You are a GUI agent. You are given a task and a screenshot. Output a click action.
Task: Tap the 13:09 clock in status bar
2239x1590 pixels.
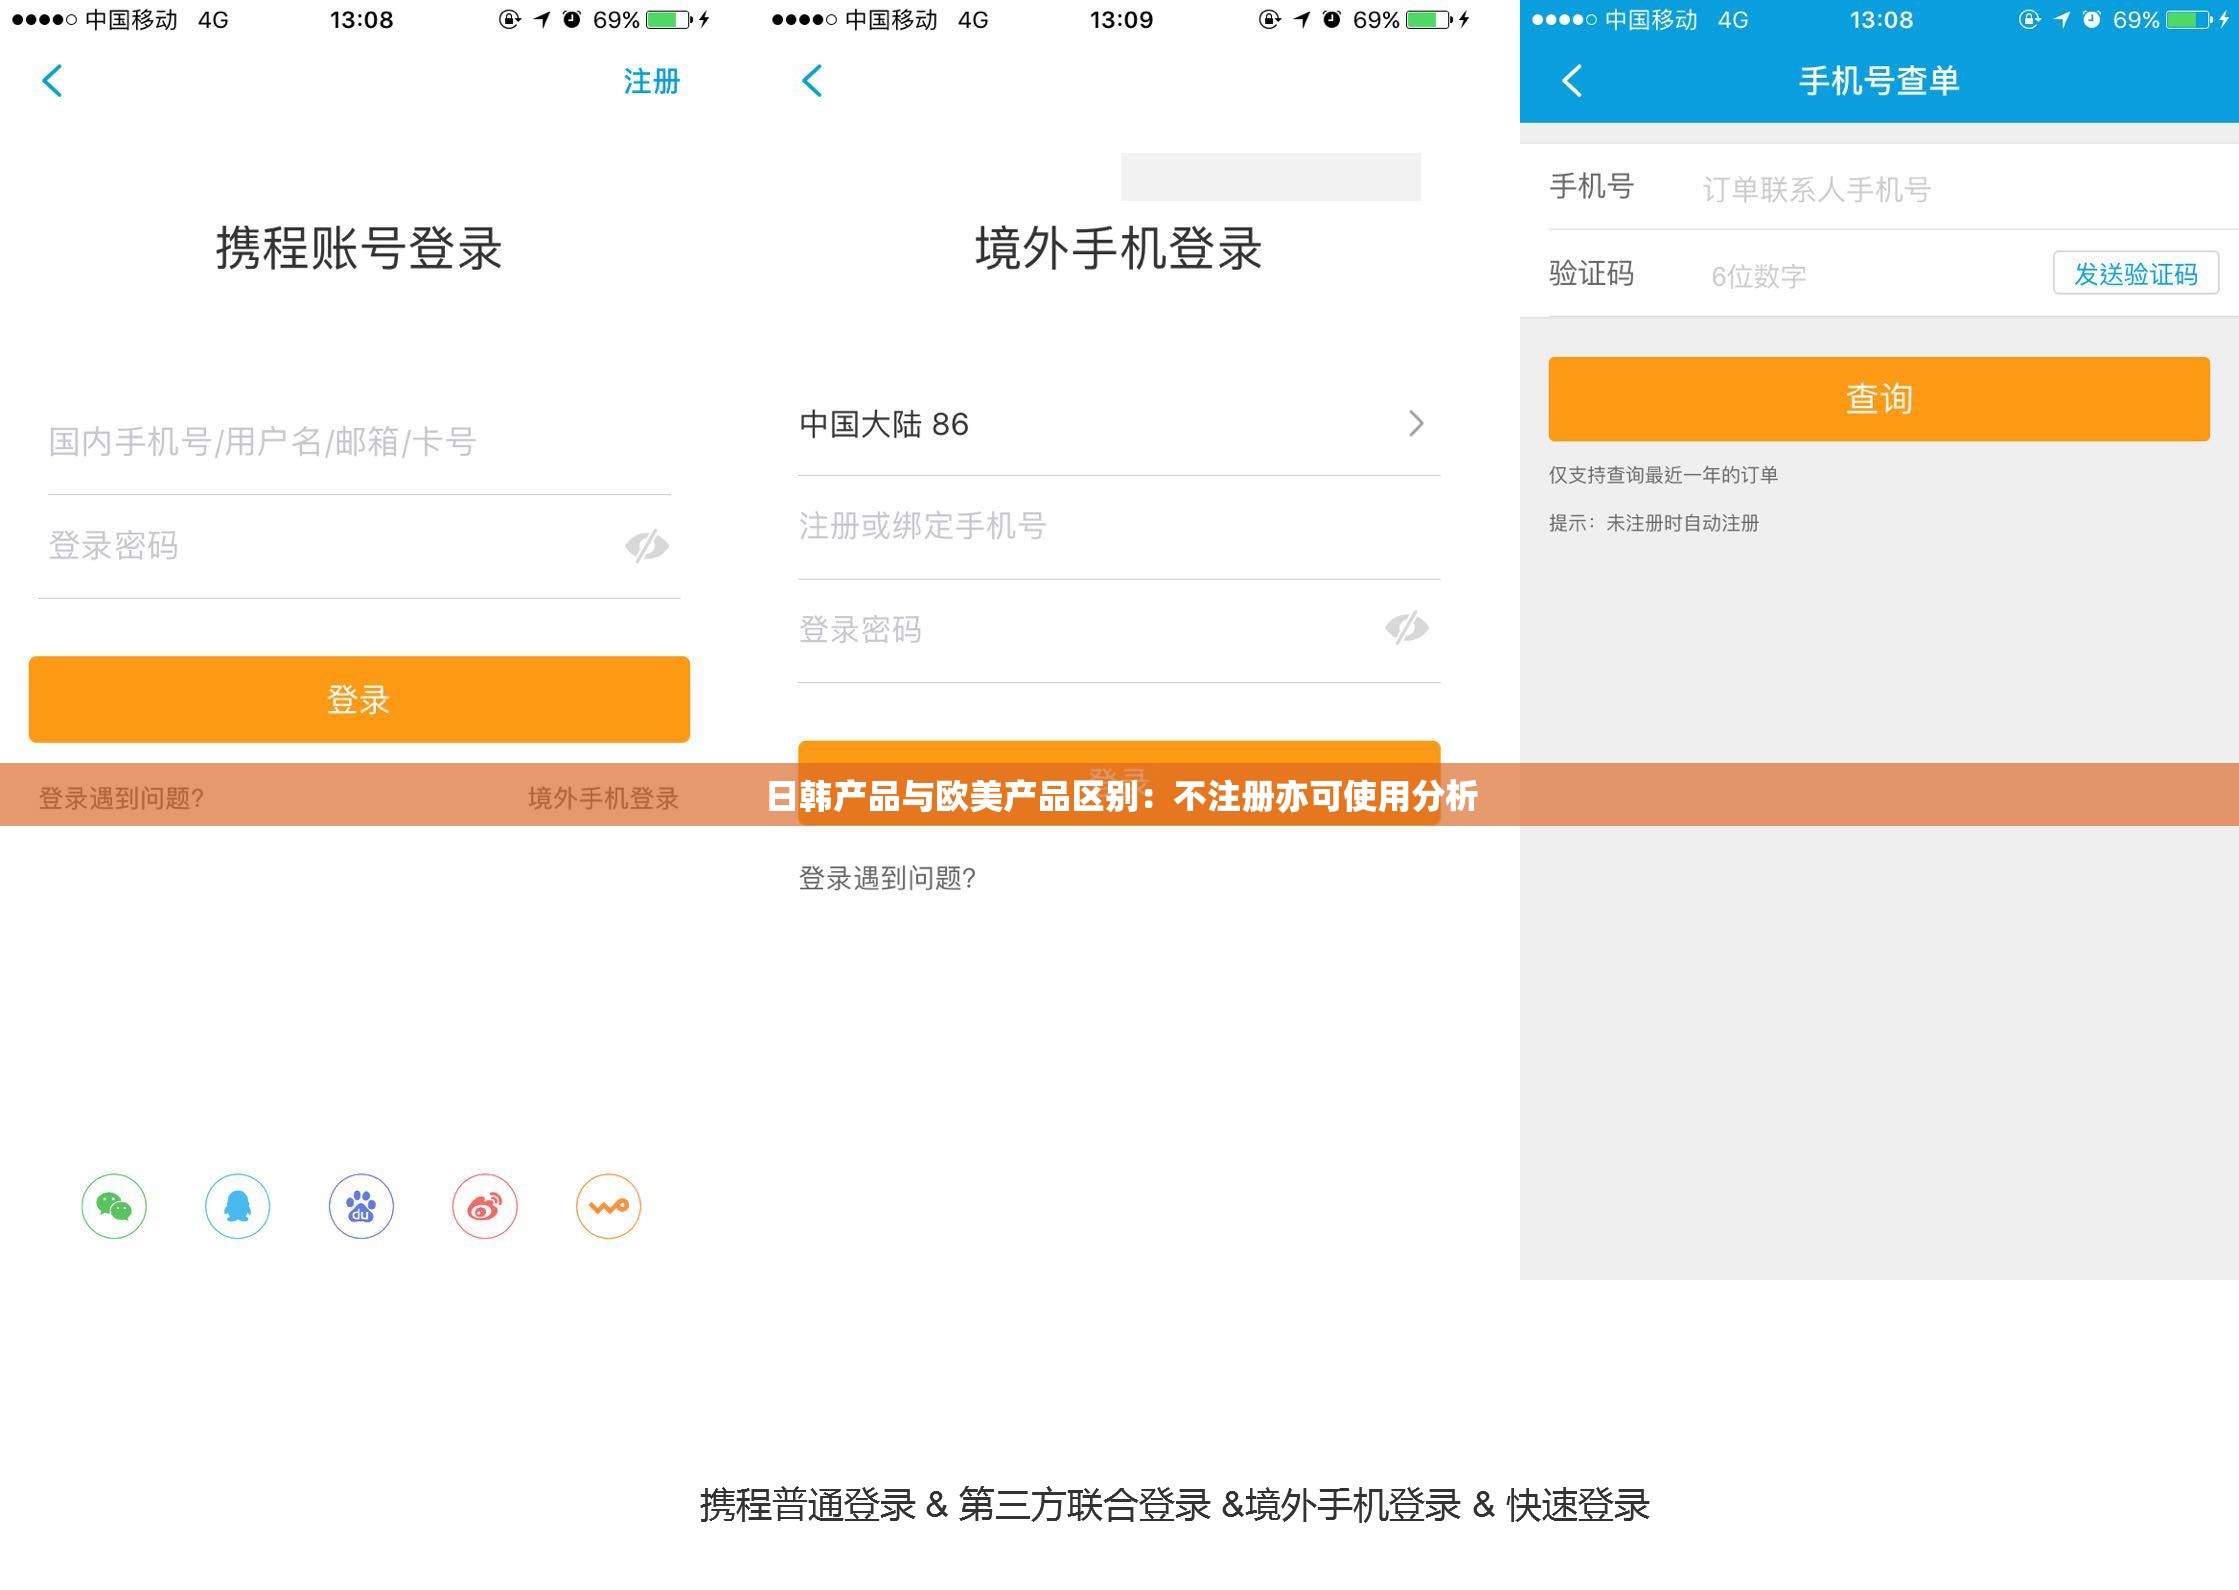(1121, 20)
